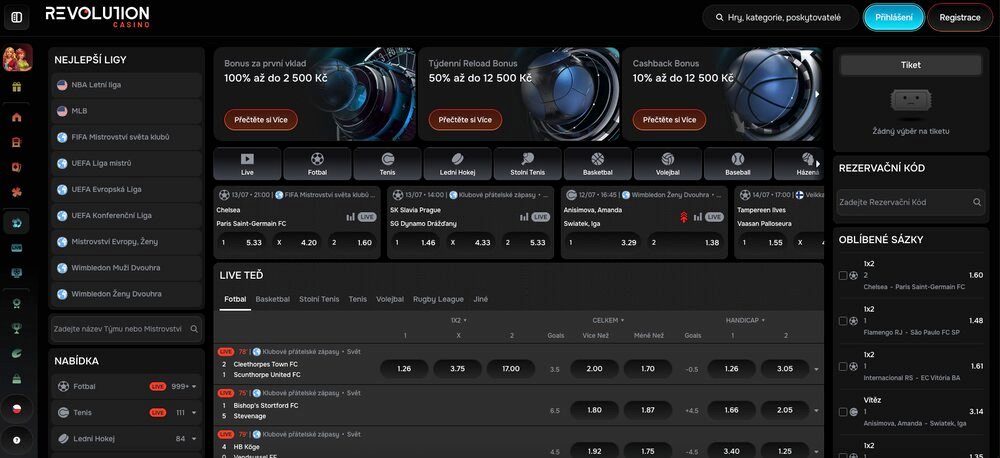This screenshot has height=458, width=1000.
Task: Click the search icon in team name field
Action: coord(194,329)
